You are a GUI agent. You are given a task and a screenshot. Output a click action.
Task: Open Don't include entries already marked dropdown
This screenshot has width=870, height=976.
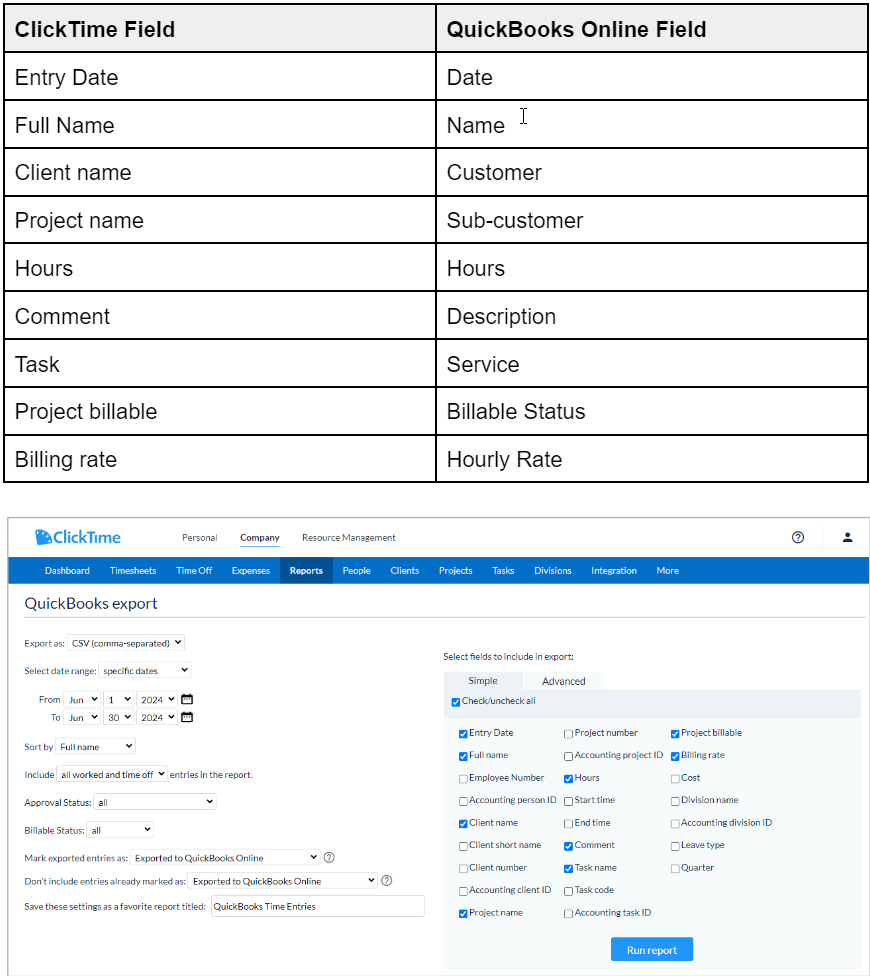click(x=282, y=880)
